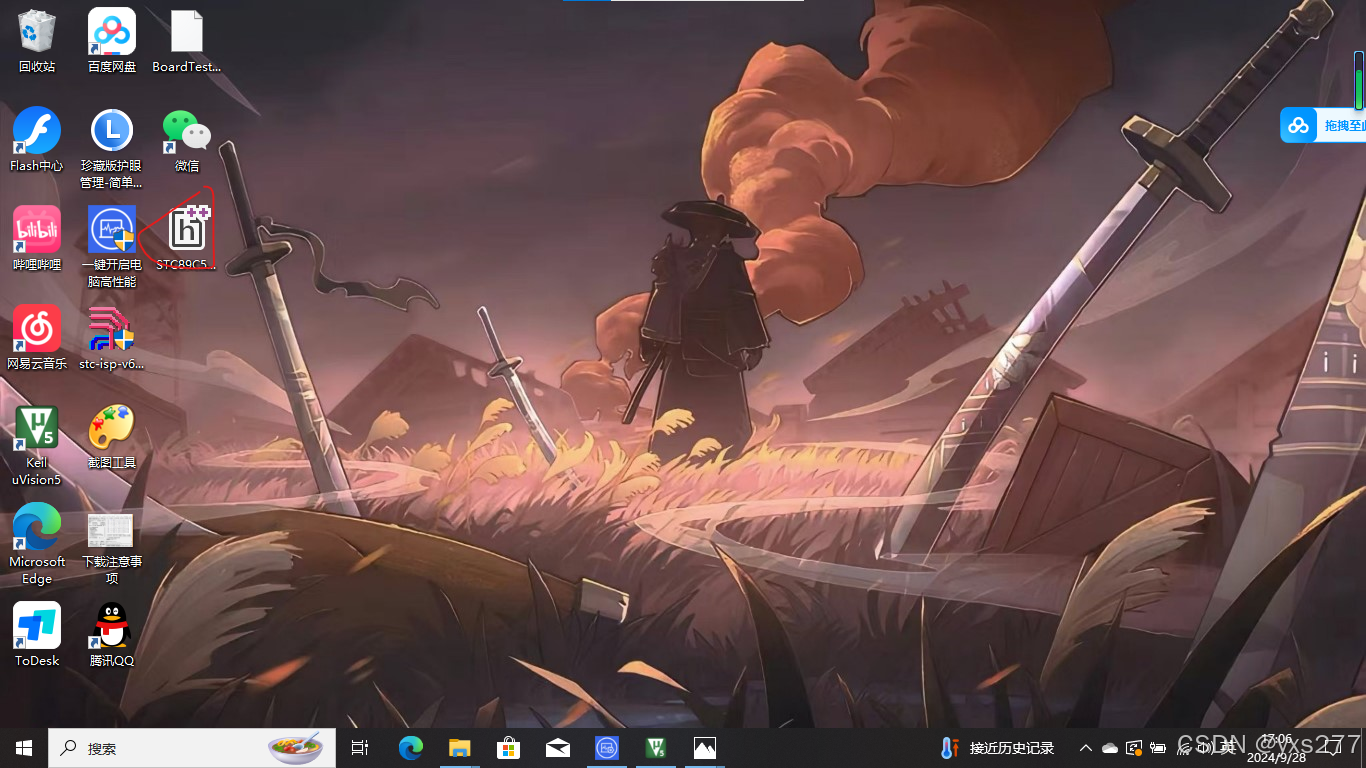Switch to the blue screenshot app on taskbar
The height and width of the screenshot is (768, 1366).
coord(607,748)
